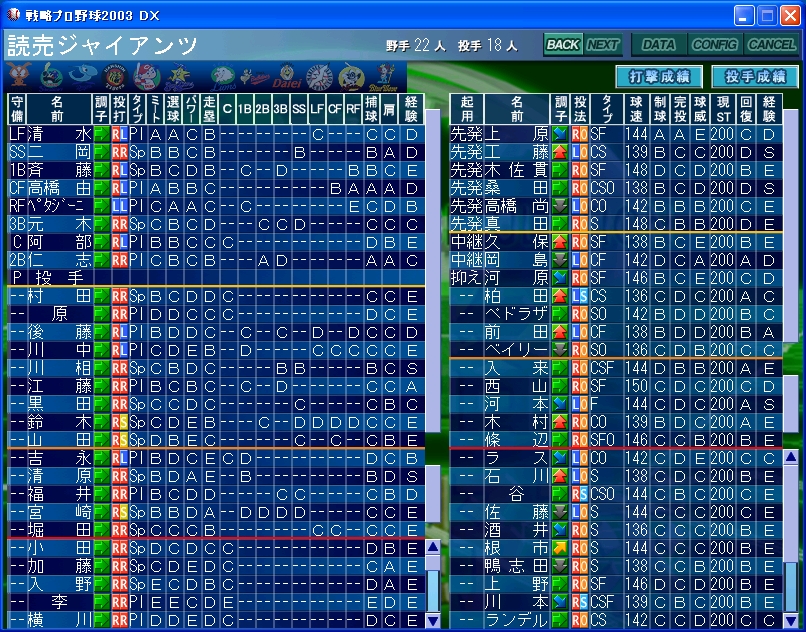Click the Giants rabbit mascot team logo
The image size is (806, 632).
pyautogui.click(x=20, y=76)
